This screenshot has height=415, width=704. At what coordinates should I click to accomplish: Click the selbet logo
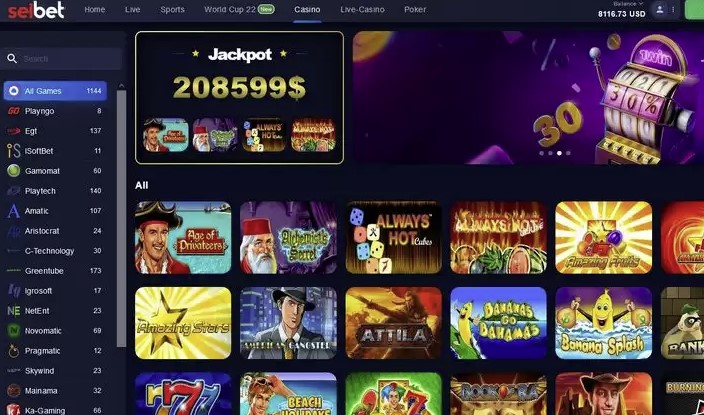tap(36, 10)
